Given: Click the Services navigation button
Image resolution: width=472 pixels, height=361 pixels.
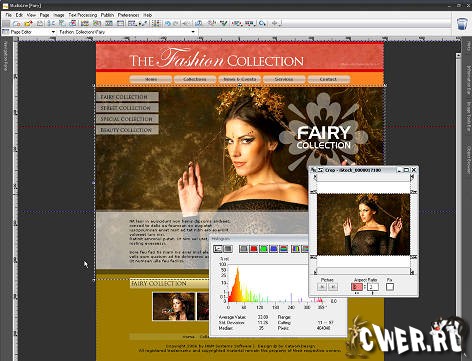Looking at the screenshot, I should 284,79.
